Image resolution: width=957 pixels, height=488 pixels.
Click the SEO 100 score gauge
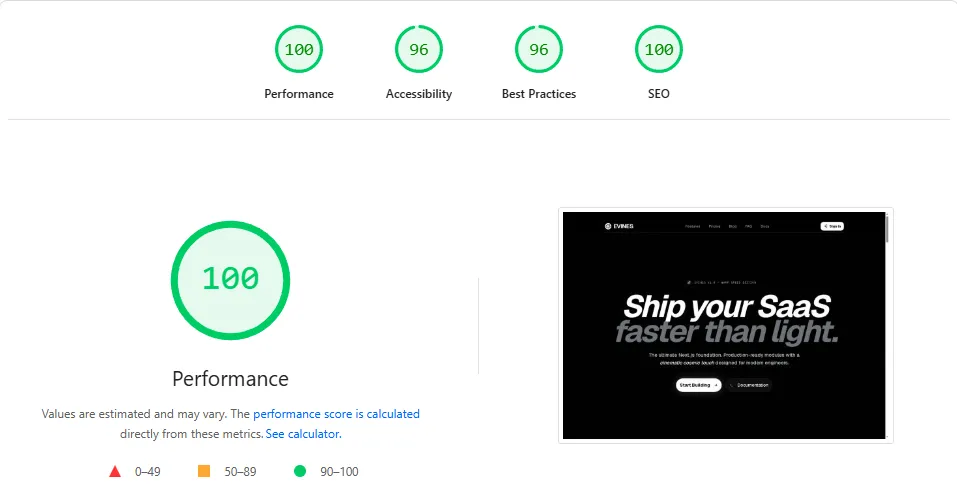(659, 49)
